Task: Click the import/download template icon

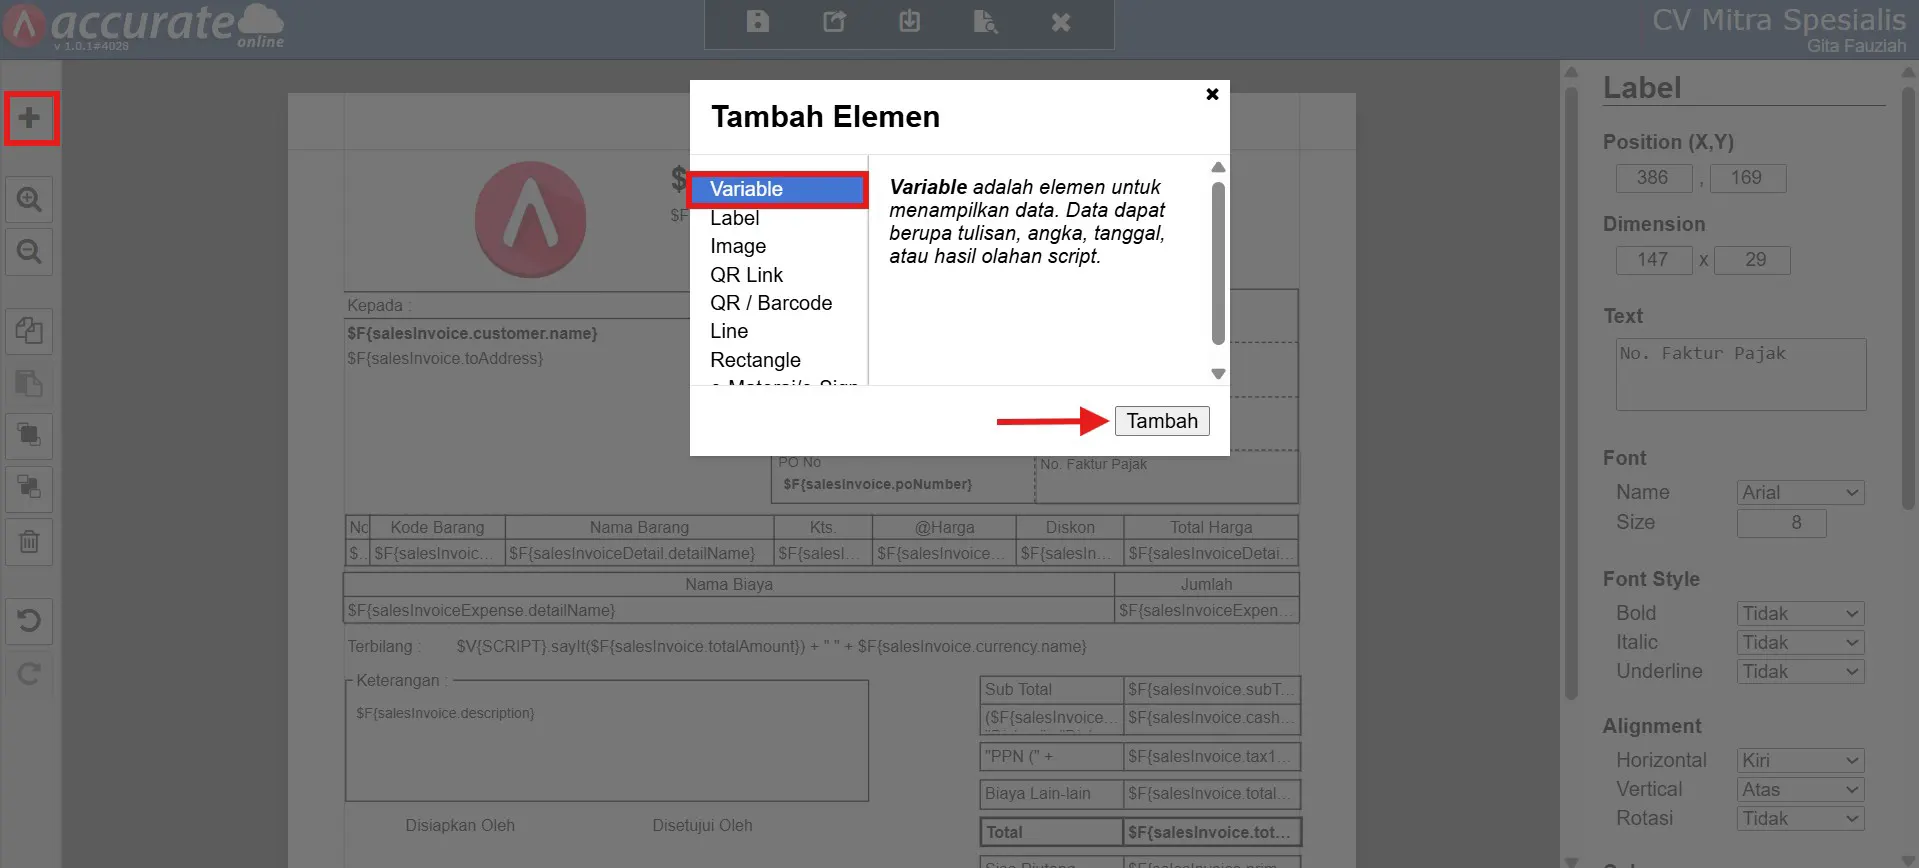Action: tap(909, 21)
